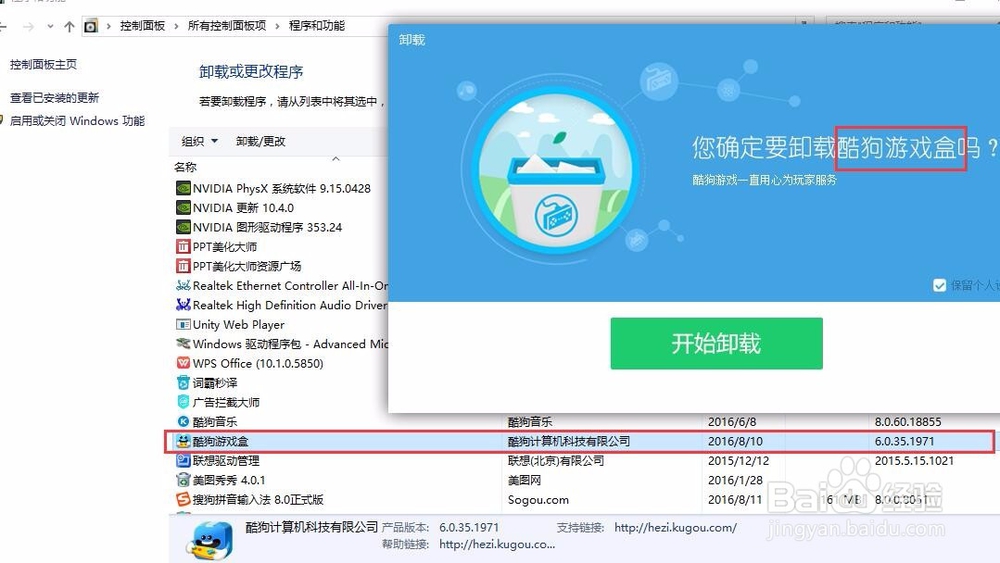Click 美图网 publisher cell
Screen dimensions: 1000x563
pos(524,480)
